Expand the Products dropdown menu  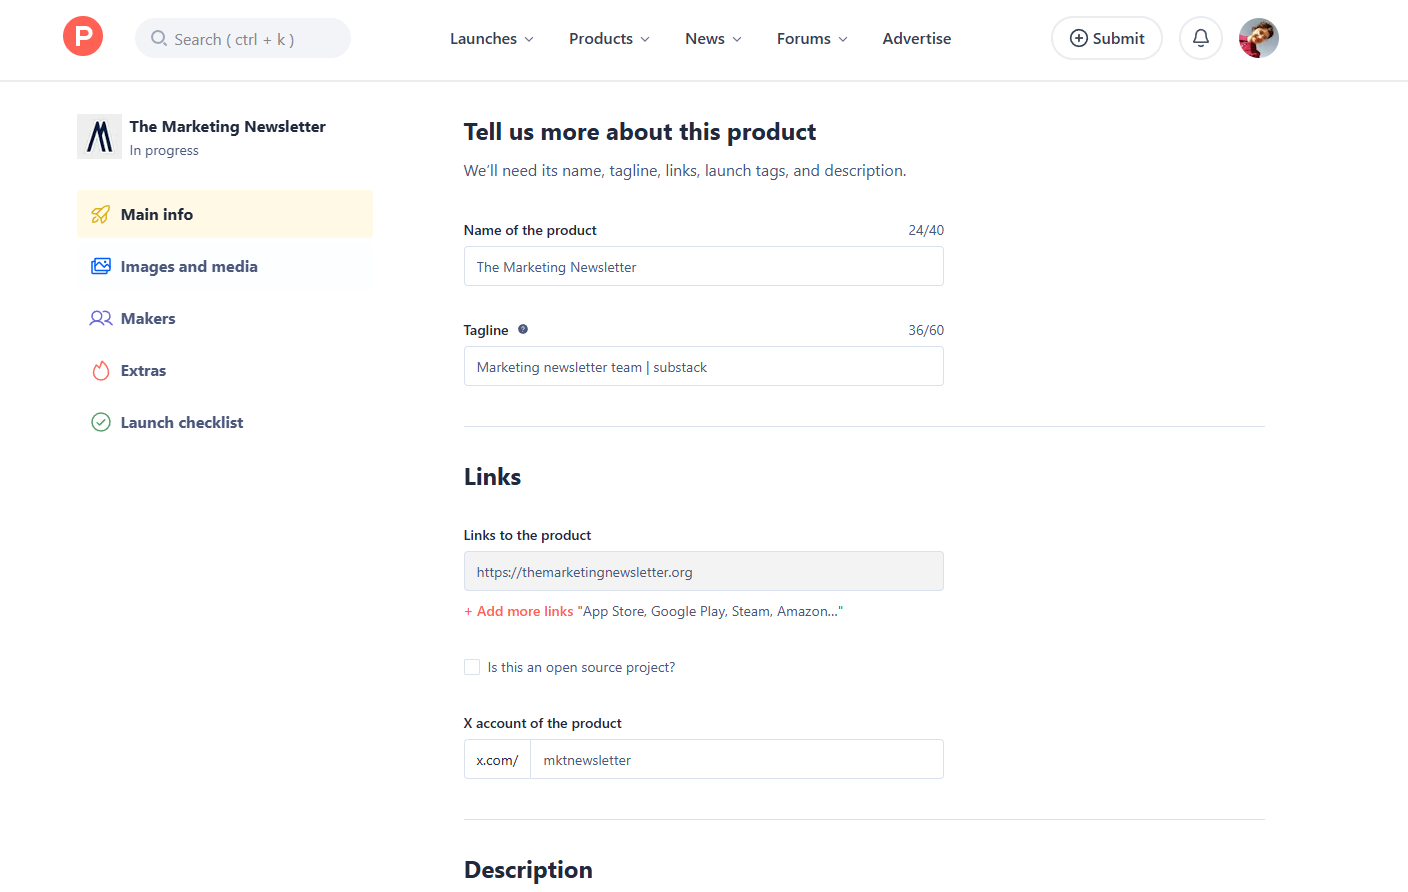pyautogui.click(x=610, y=38)
